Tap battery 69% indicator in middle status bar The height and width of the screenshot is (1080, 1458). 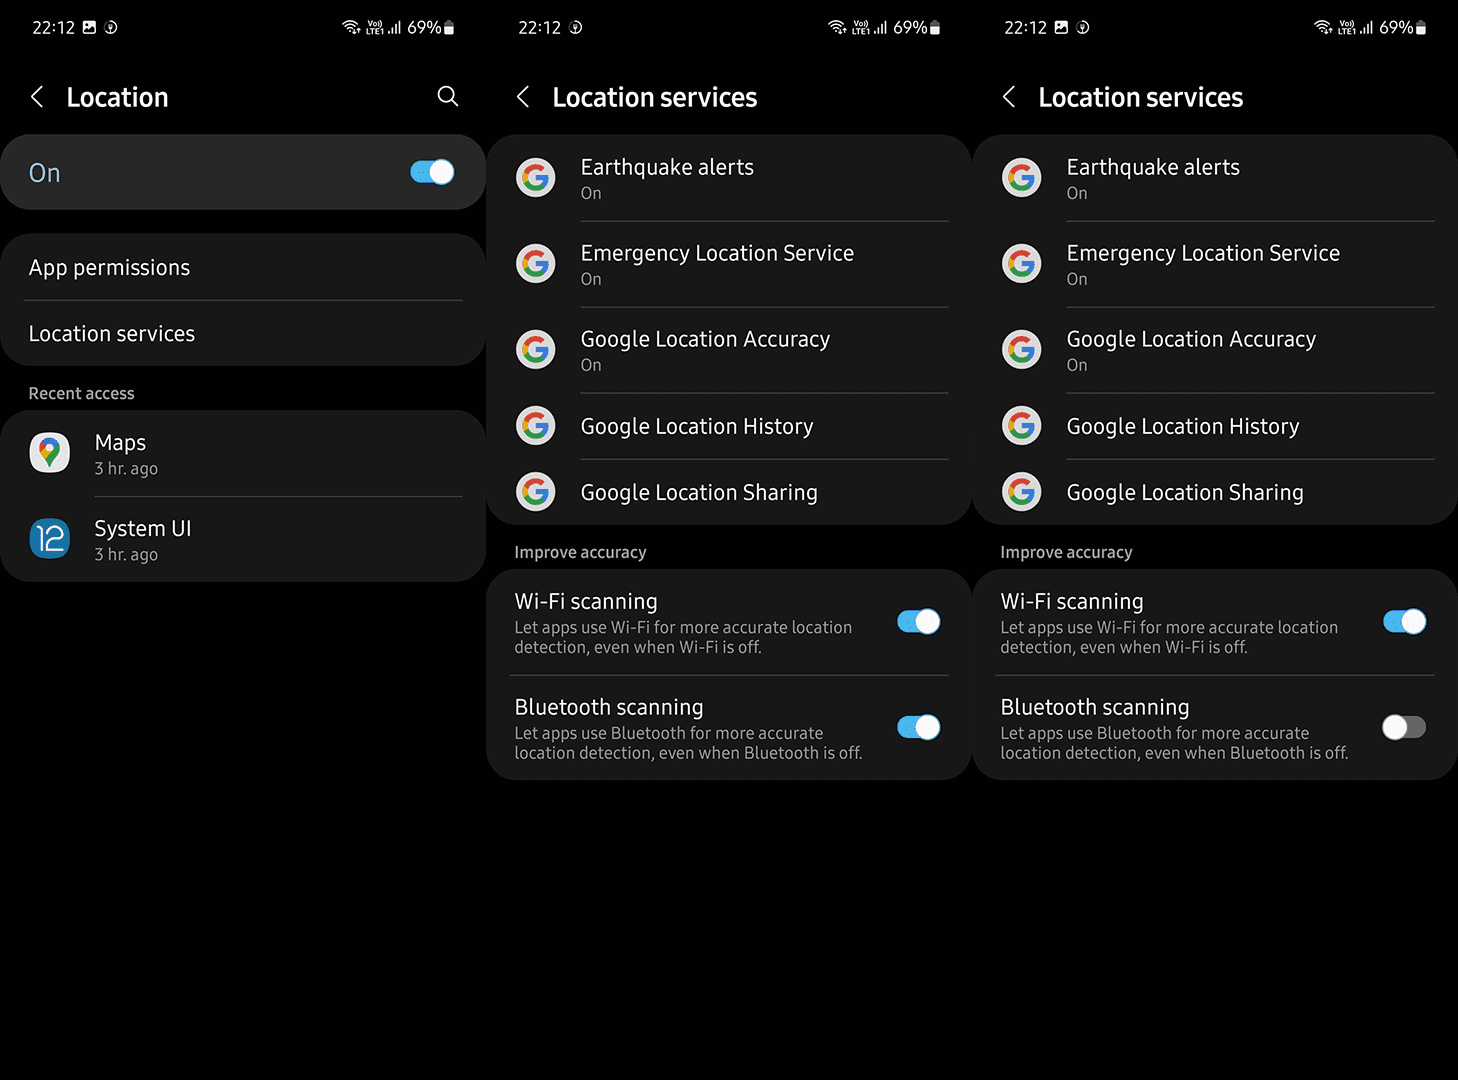(916, 27)
